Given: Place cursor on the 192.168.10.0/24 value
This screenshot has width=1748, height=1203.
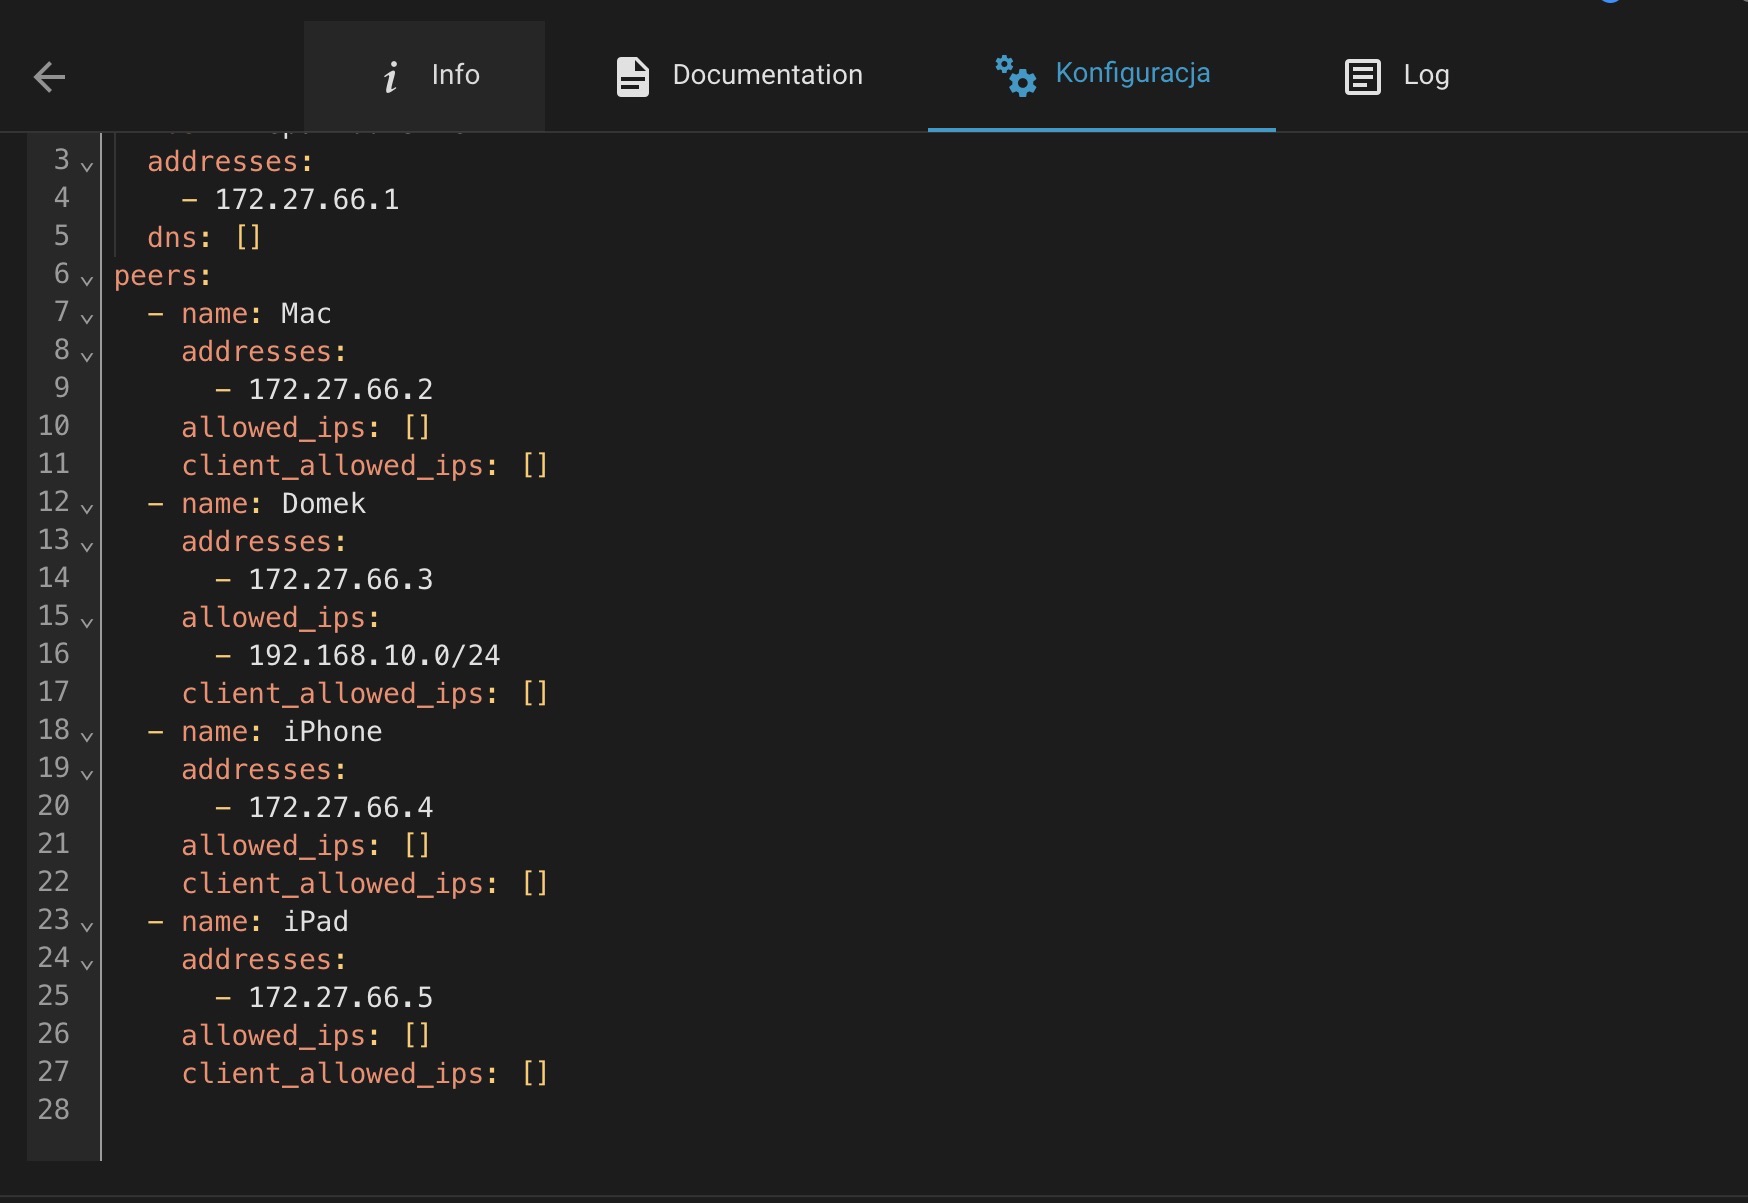Looking at the screenshot, I should 374,655.
